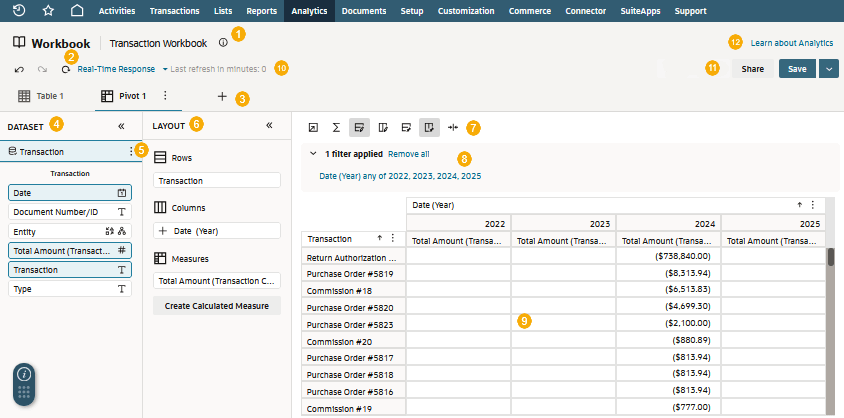Viewport: 844px width, 418px height.
Task: Toggle the unhighlighted column-edit toolbar icon
Action: tap(383, 127)
